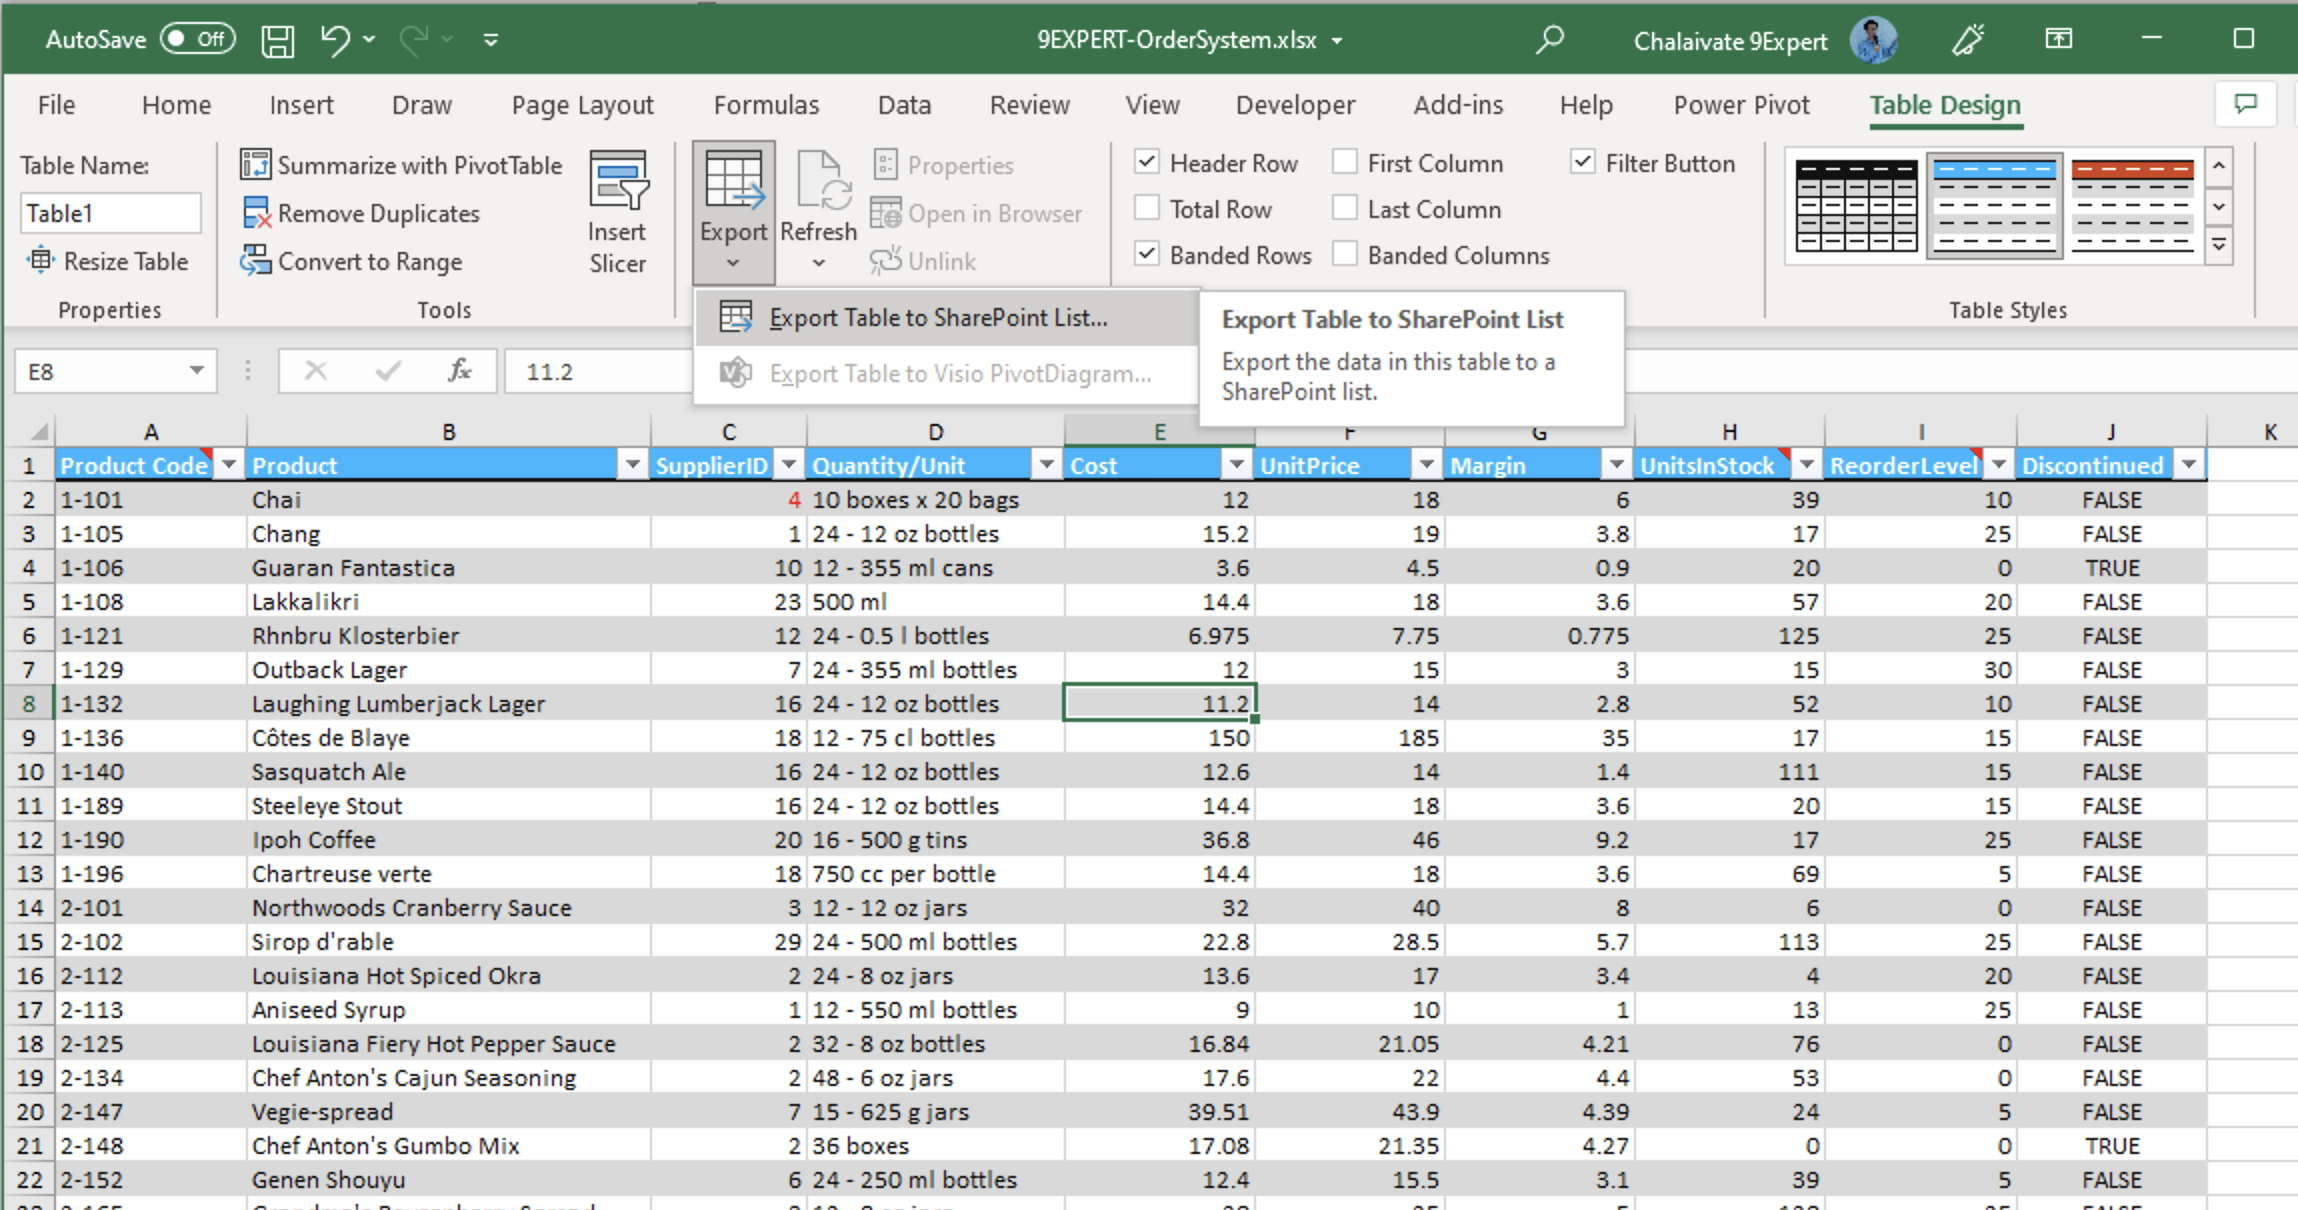Edit the Table Name field
The image size is (2298, 1210).
point(110,212)
